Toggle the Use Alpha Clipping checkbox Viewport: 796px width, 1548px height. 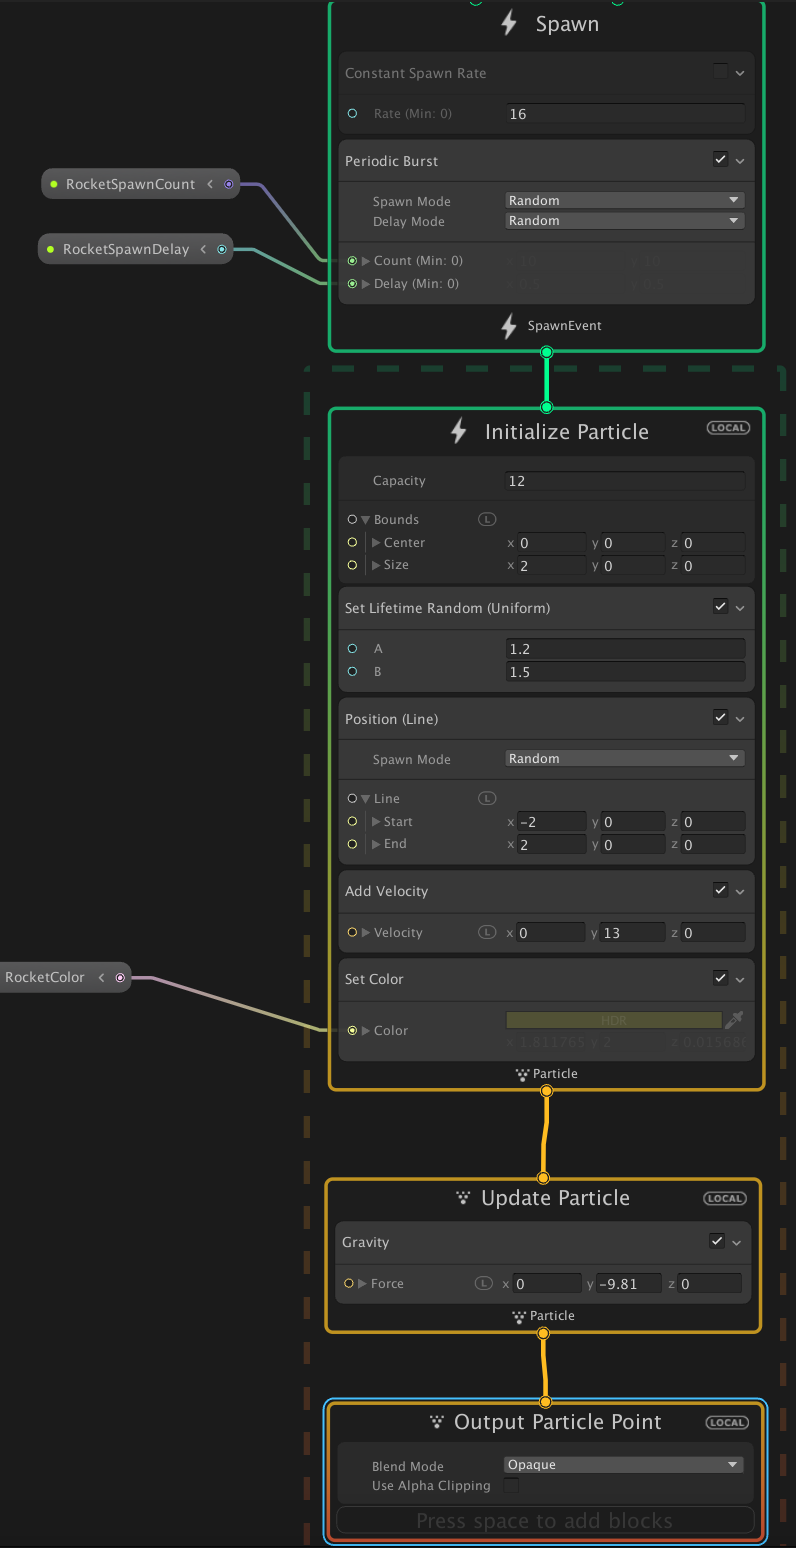tap(511, 1486)
